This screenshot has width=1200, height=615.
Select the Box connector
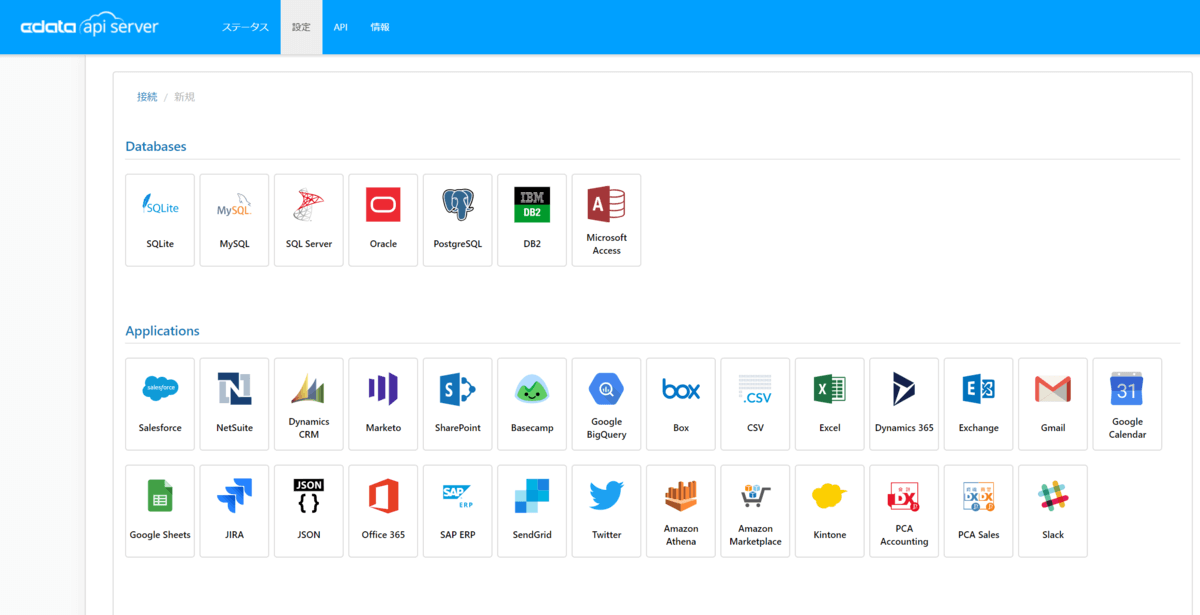click(x=681, y=404)
